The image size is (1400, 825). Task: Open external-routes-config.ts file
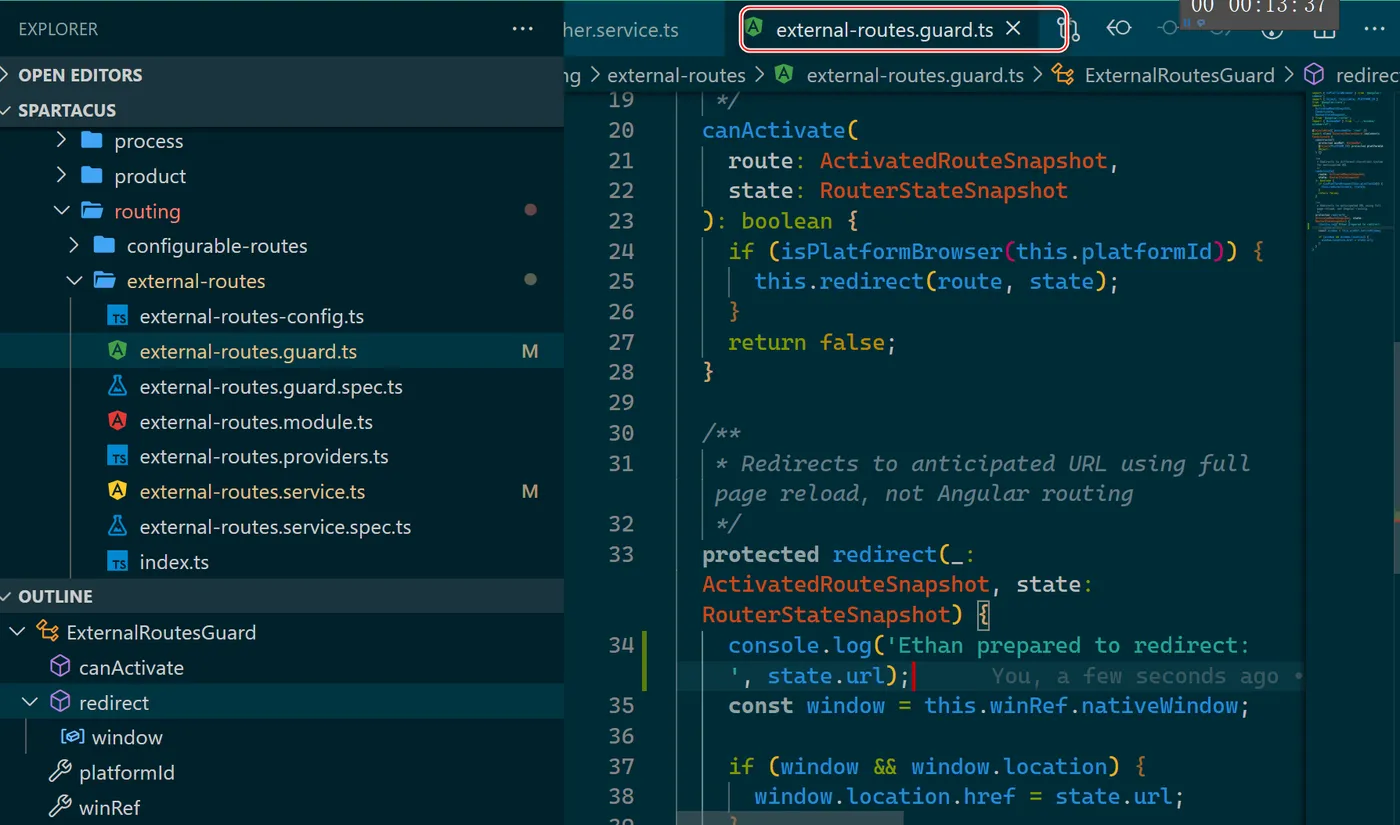click(x=251, y=316)
